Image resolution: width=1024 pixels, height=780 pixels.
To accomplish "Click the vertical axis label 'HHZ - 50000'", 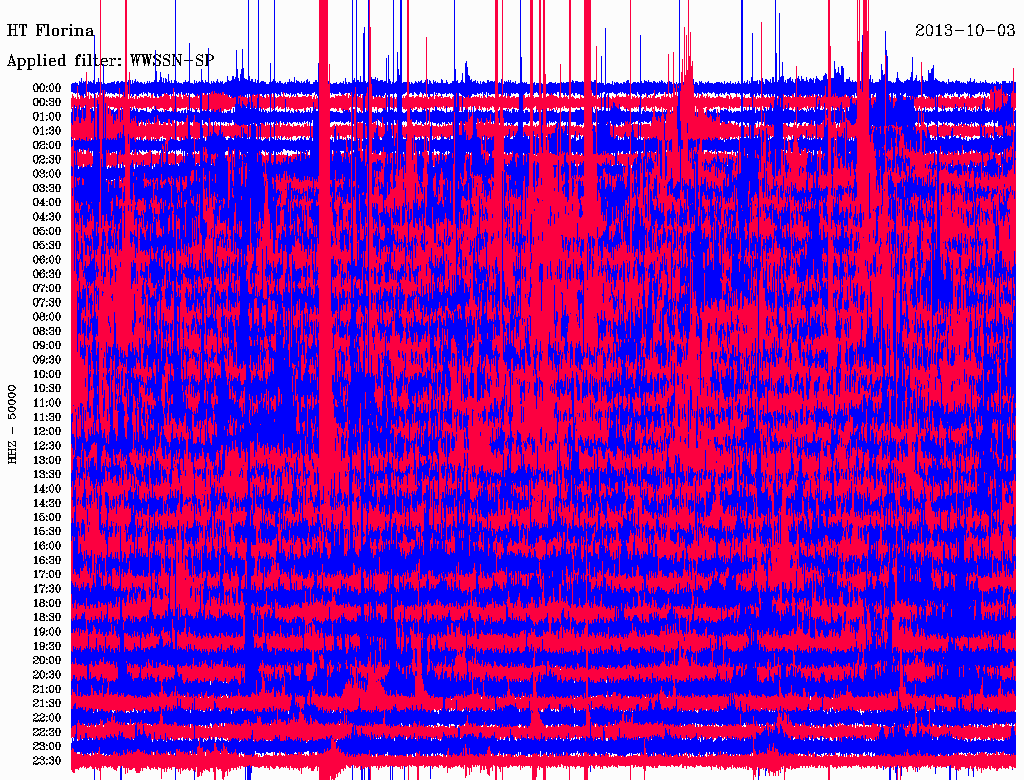I will [12, 424].
